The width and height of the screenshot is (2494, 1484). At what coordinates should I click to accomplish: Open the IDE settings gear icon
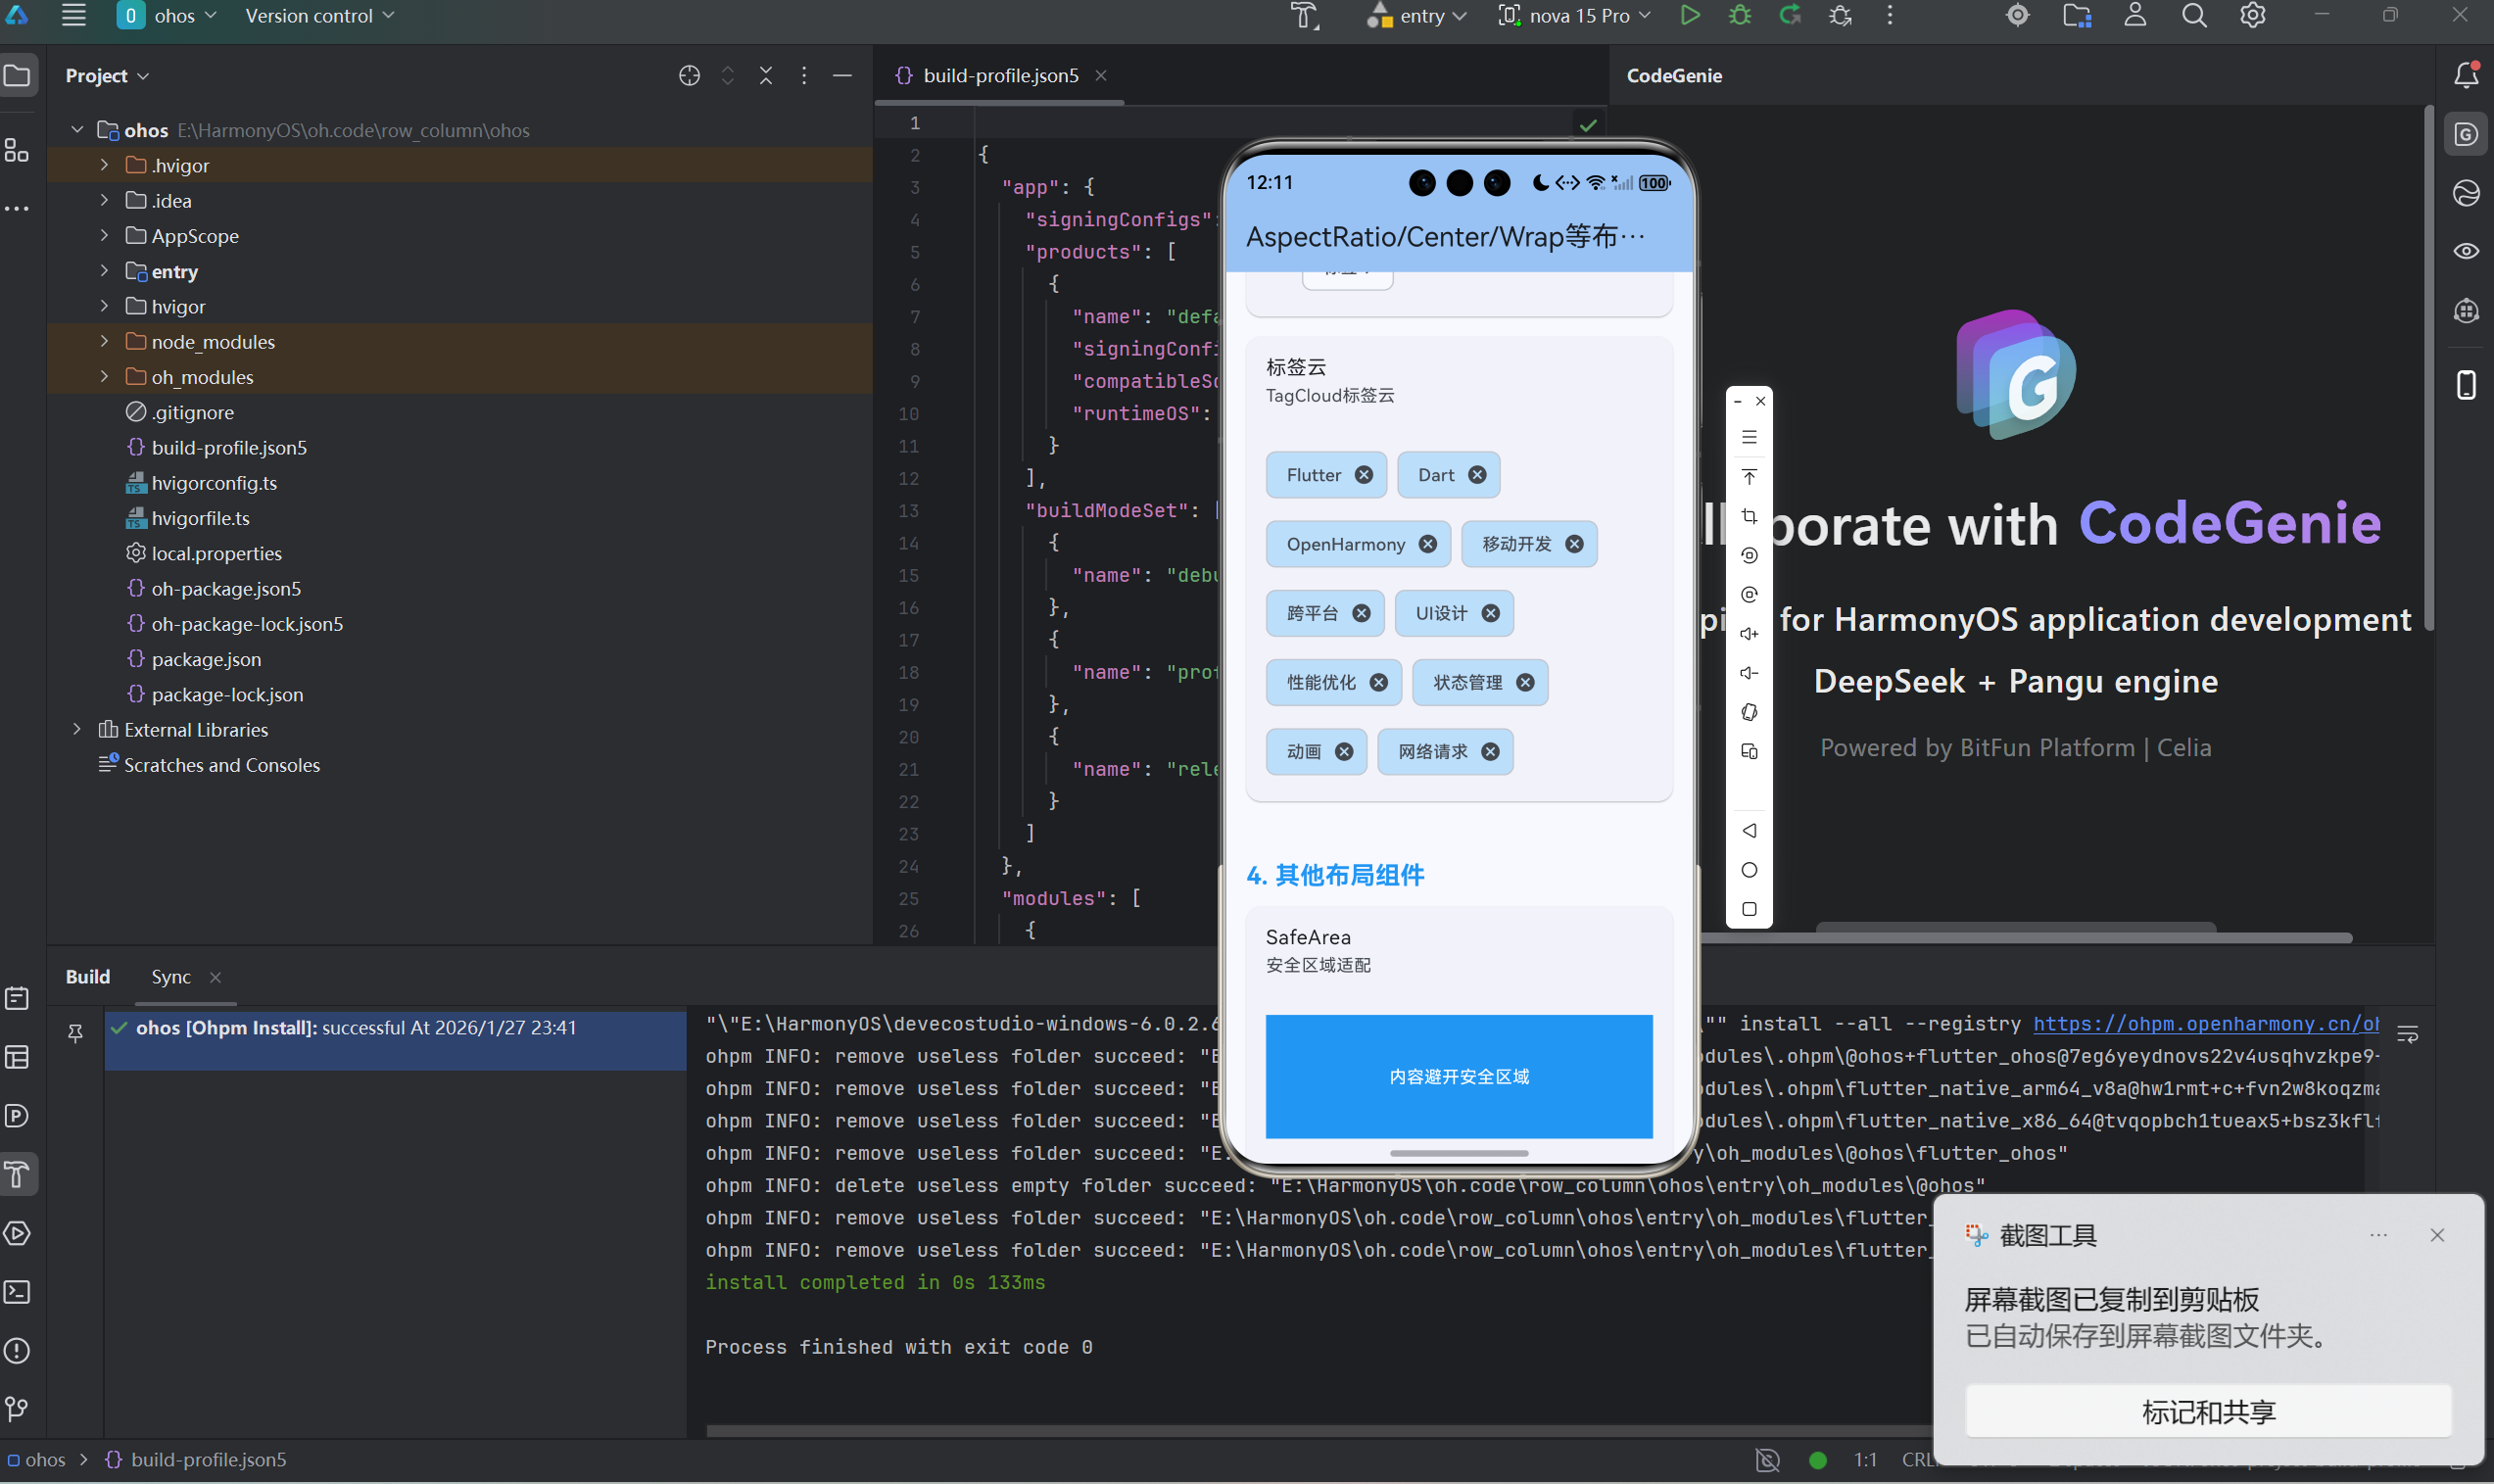(x=2252, y=16)
